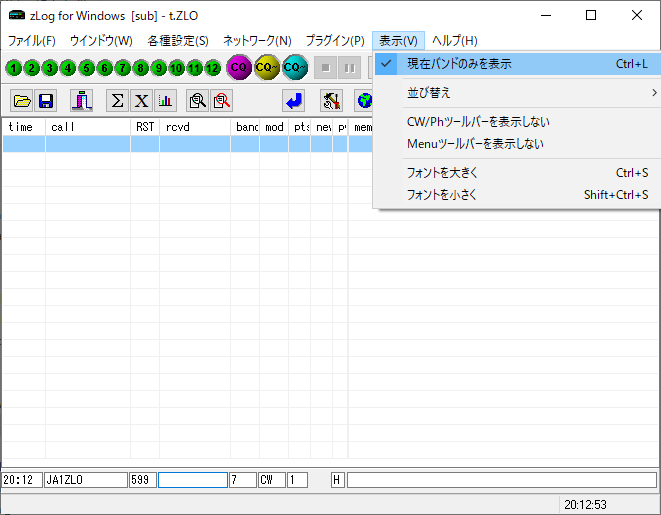Expand the 並び替え submenu
The width and height of the screenshot is (661, 515).
coord(518,93)
